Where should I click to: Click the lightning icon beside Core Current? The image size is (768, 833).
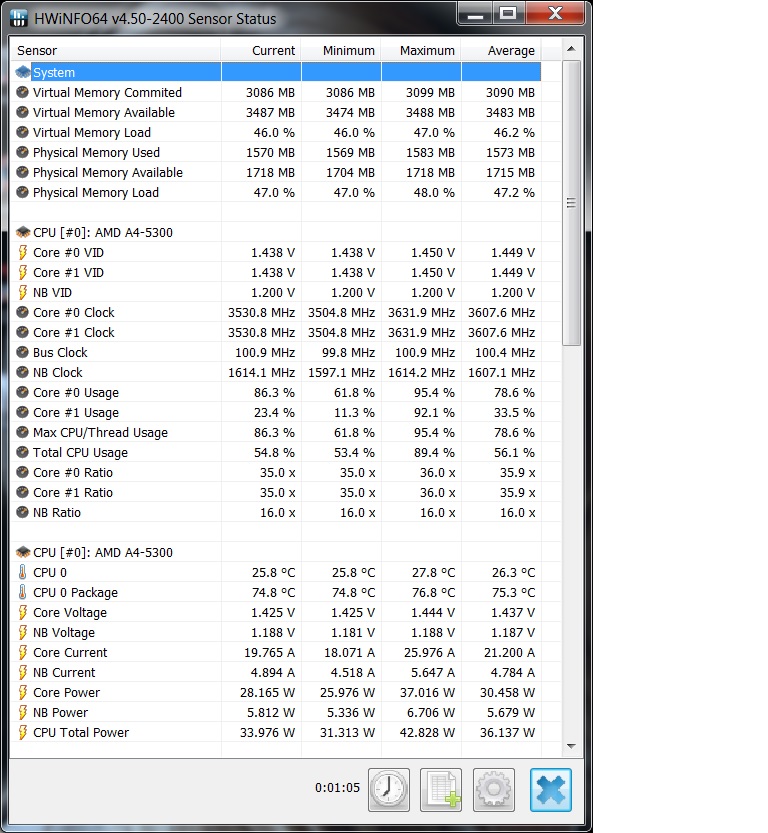[x=22, y=652]
